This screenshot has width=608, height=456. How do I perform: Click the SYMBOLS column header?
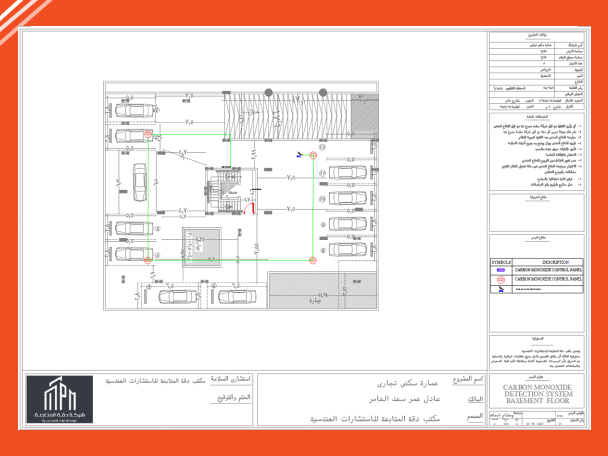[x=501, y=262]
